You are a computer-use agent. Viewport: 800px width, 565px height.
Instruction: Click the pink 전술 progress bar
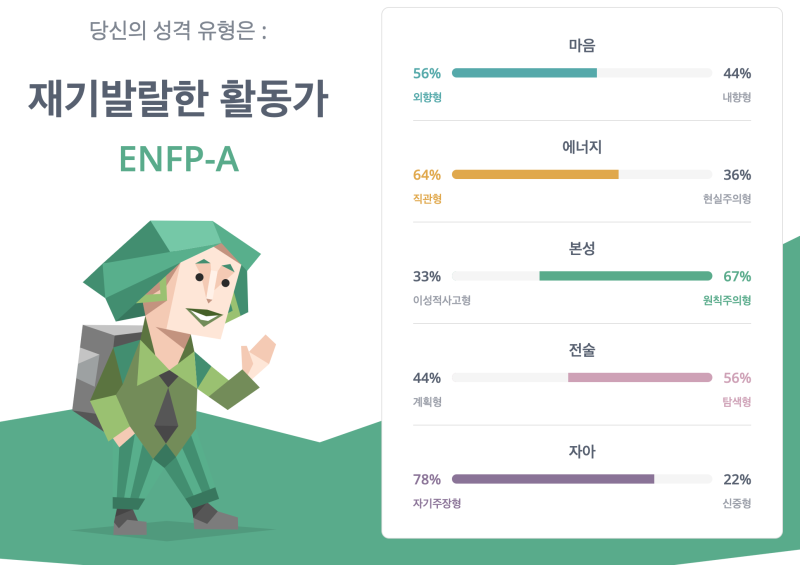pos(582,378)
